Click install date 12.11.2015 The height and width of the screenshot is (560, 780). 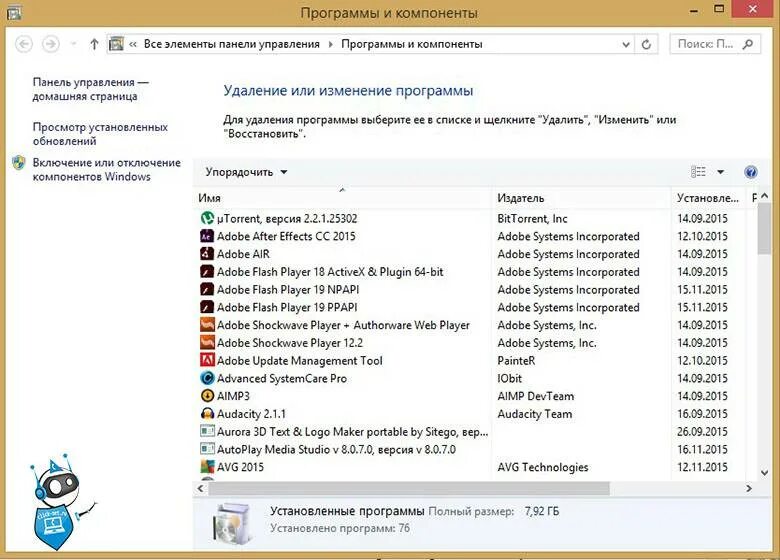click(x=702, y=467)
